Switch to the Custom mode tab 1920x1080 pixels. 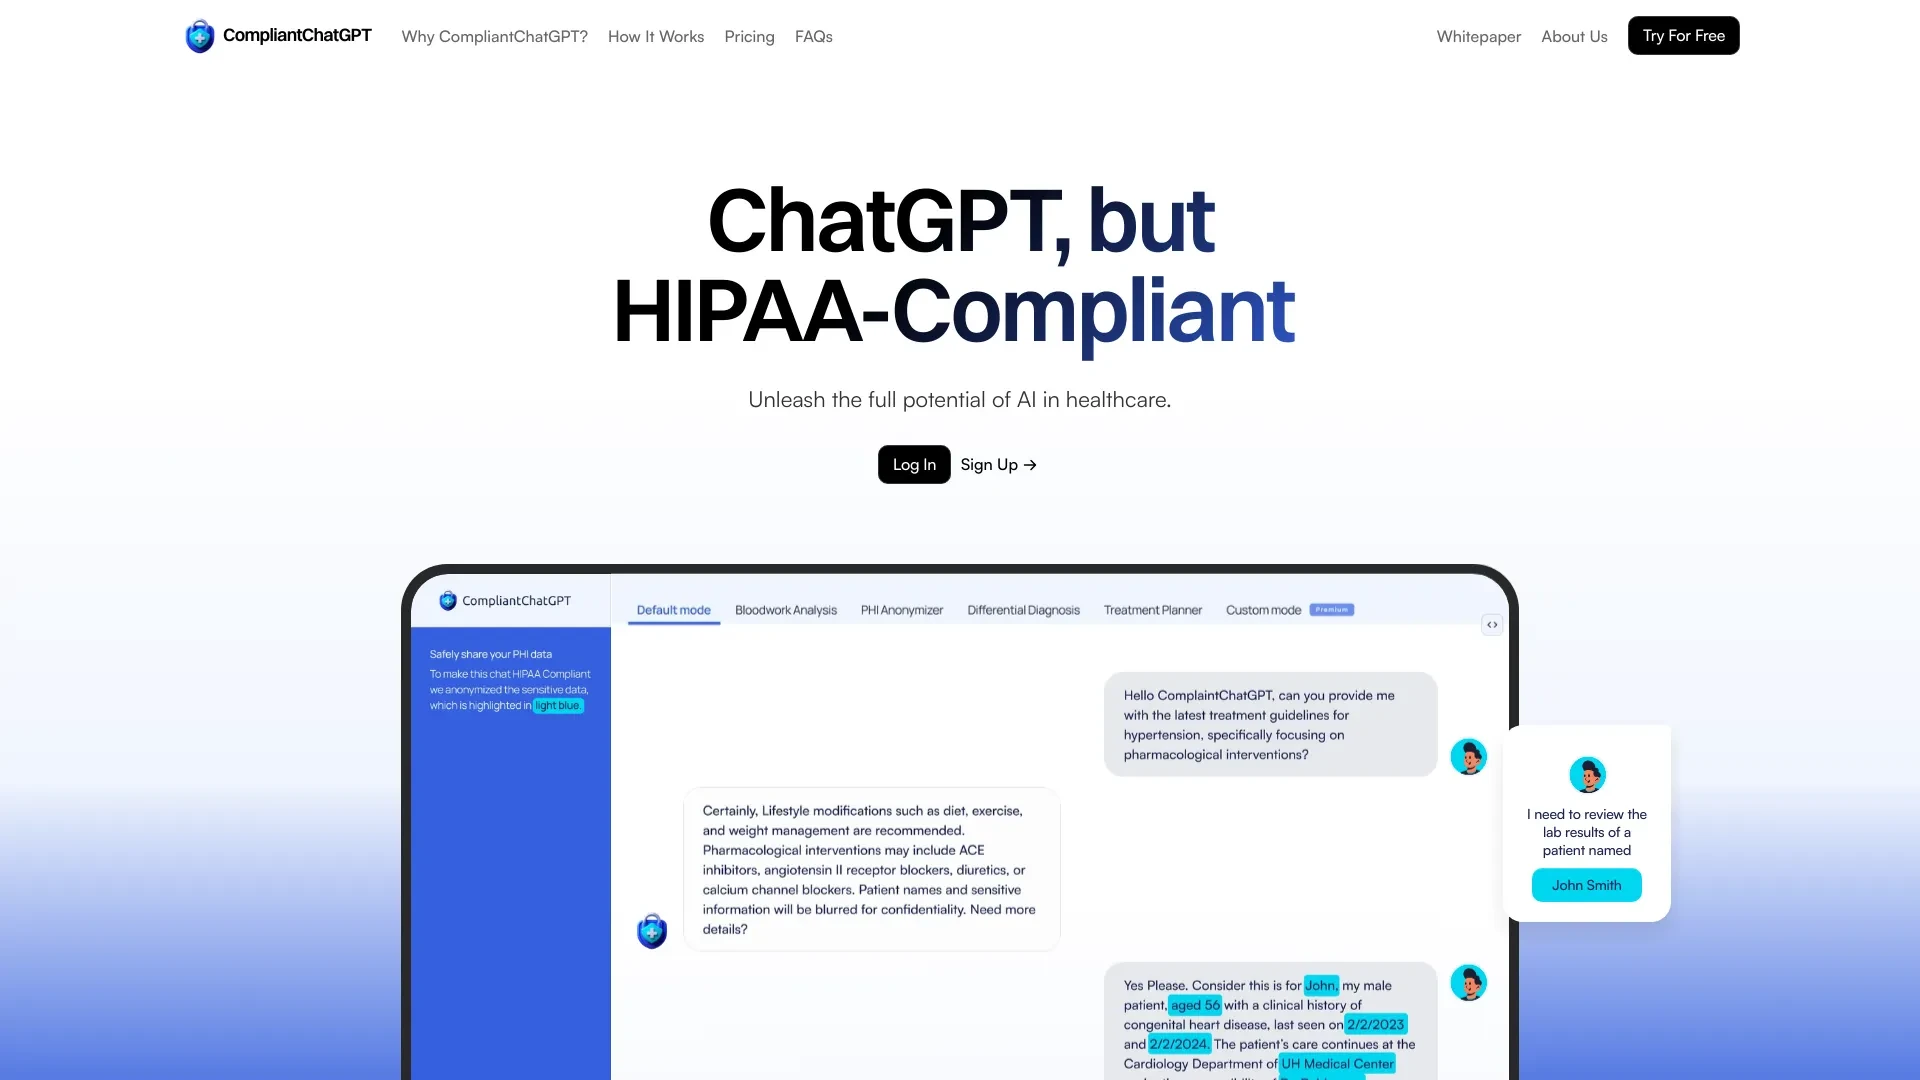[x=1263, y=609]
